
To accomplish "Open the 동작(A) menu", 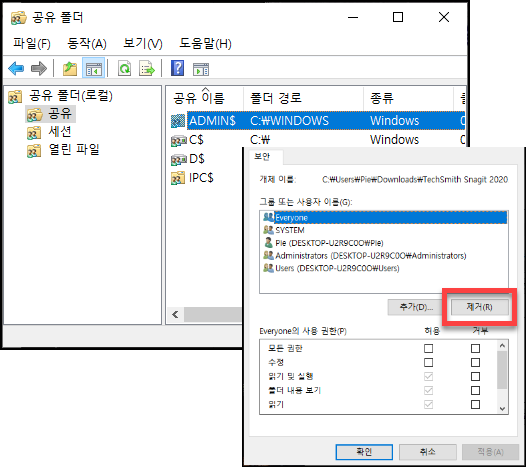I will [87, 44].
